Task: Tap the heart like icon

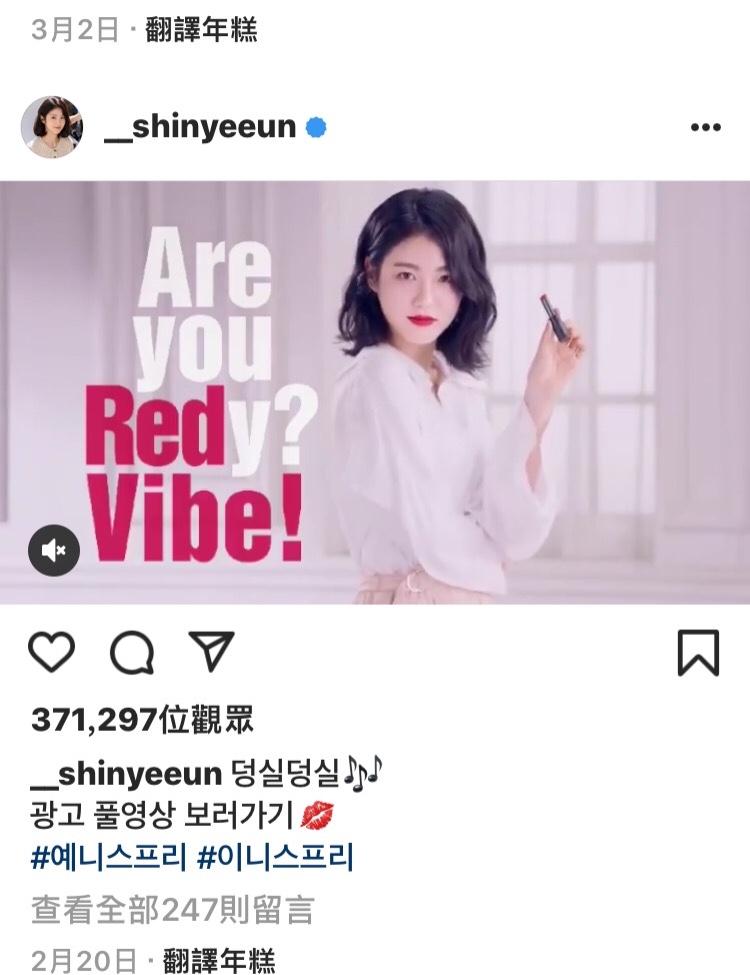Action: (52, 652)
